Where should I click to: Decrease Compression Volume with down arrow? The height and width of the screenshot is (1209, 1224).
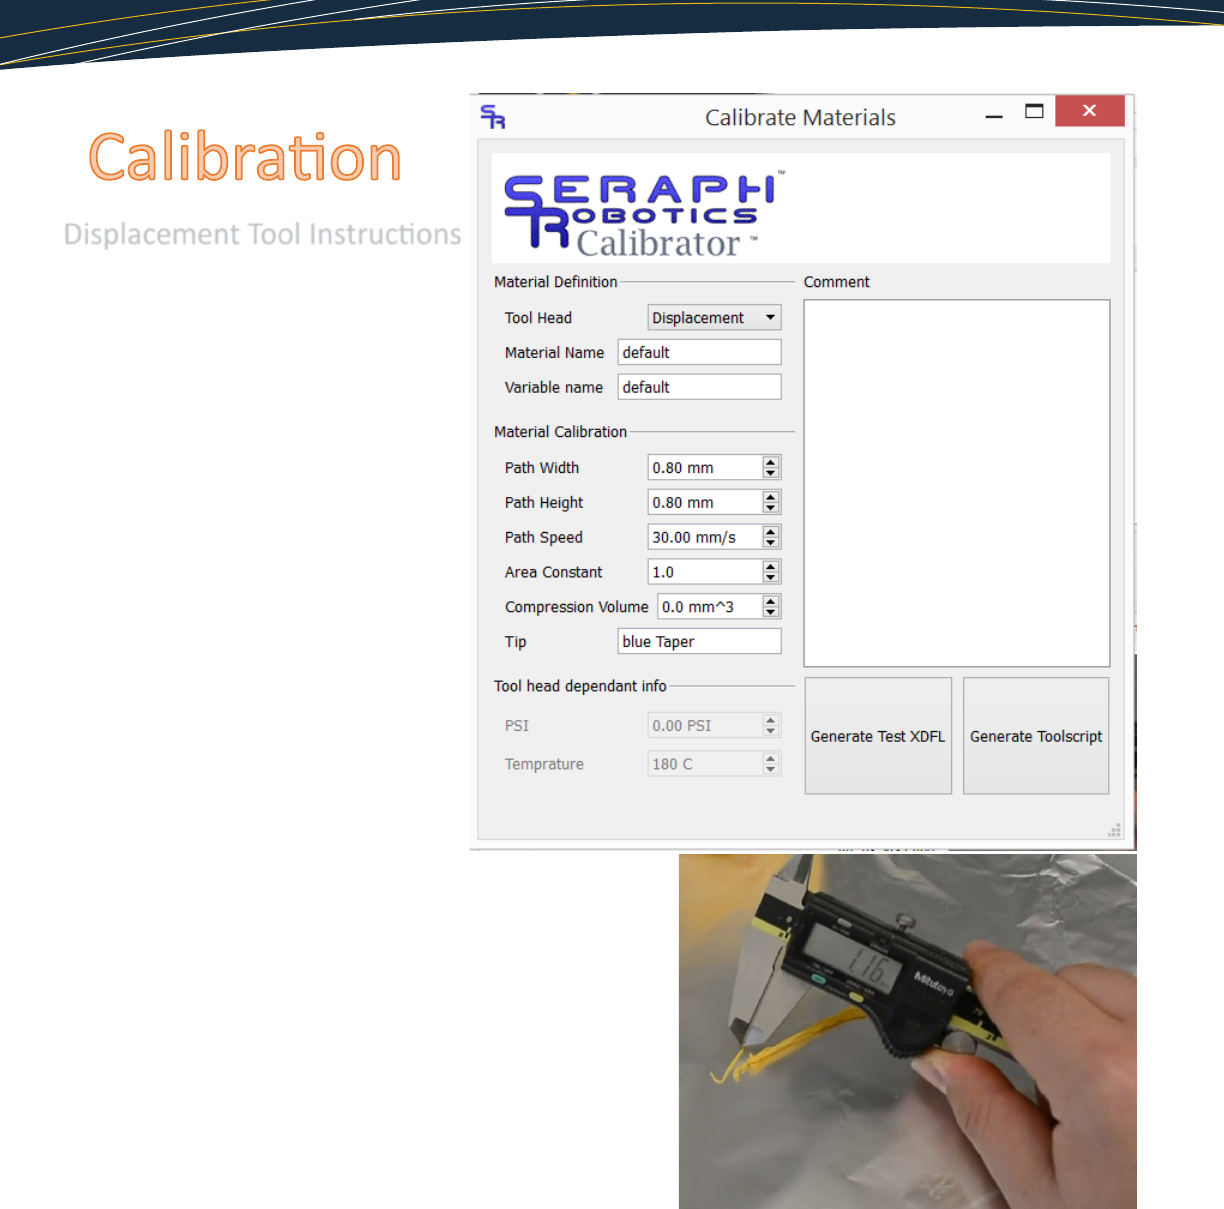coord(770,612)
